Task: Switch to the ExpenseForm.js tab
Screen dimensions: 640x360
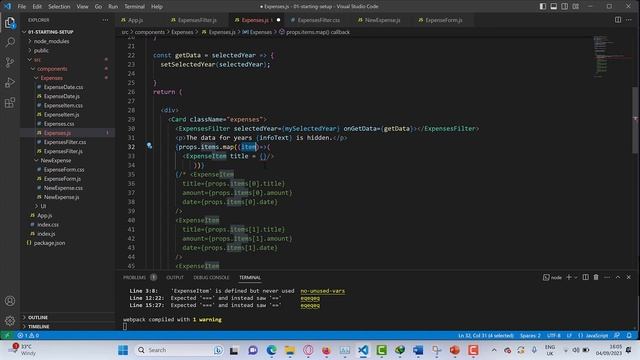Action: click(444, 20)
